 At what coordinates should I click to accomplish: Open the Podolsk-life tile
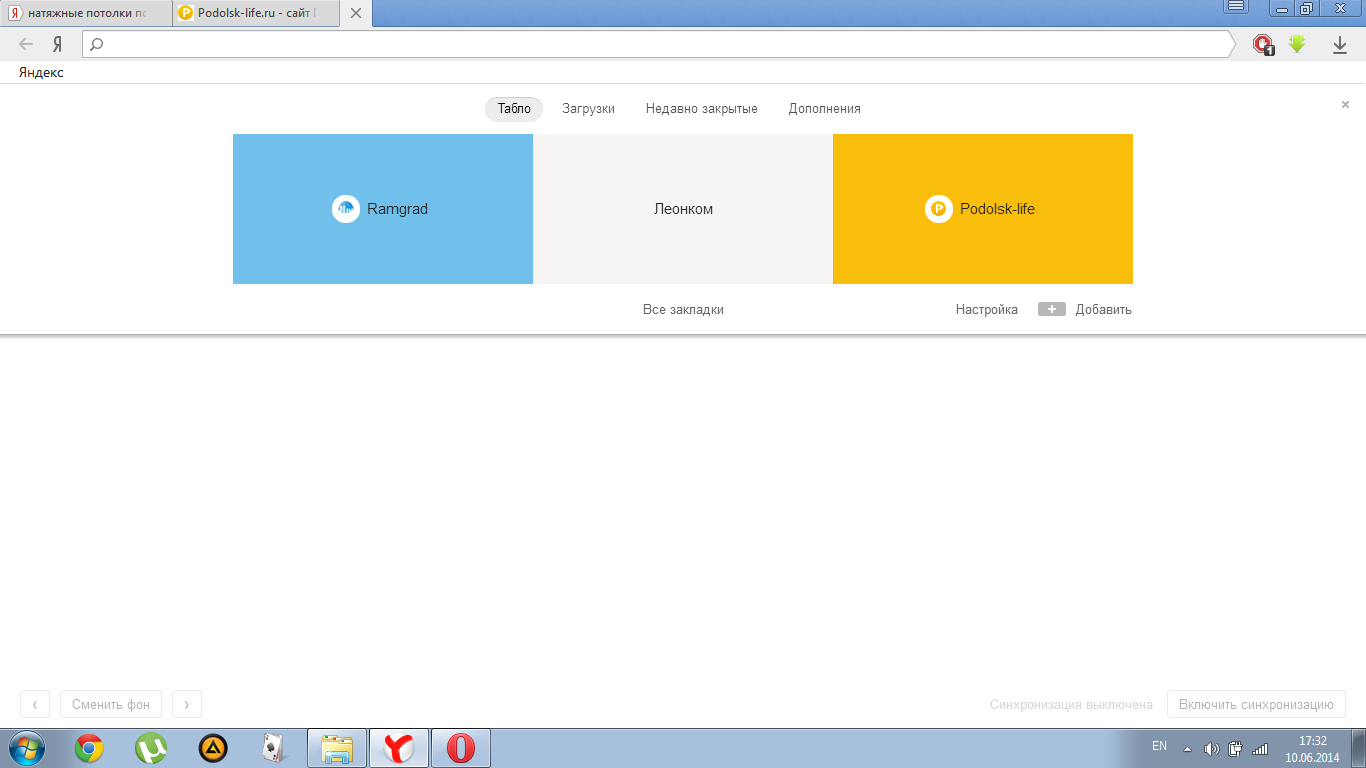pos(983,209)
